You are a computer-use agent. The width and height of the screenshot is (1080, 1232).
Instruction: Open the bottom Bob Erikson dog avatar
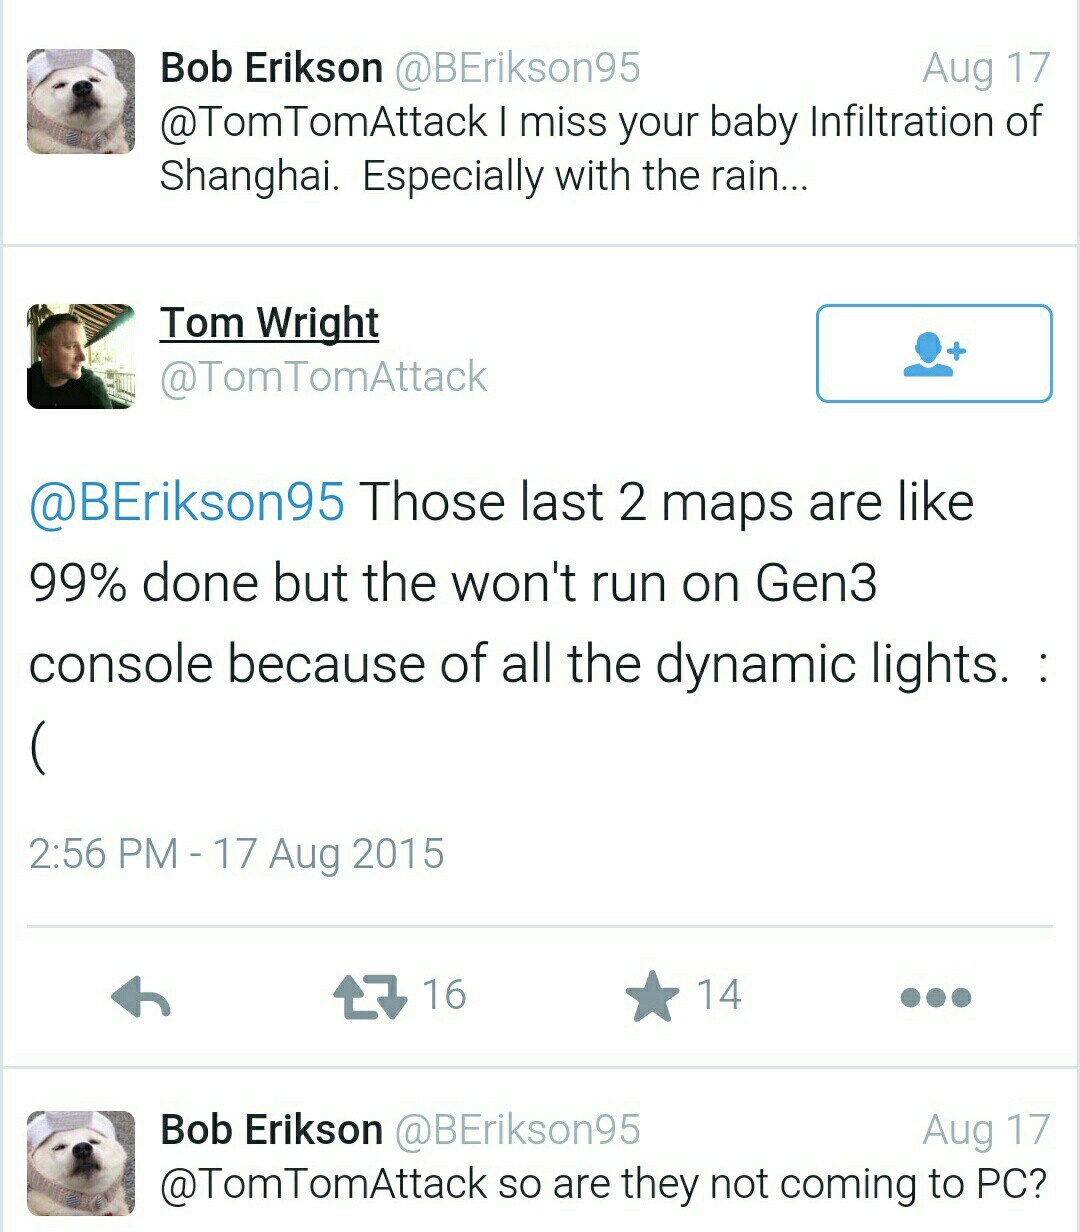(80, 1162)
